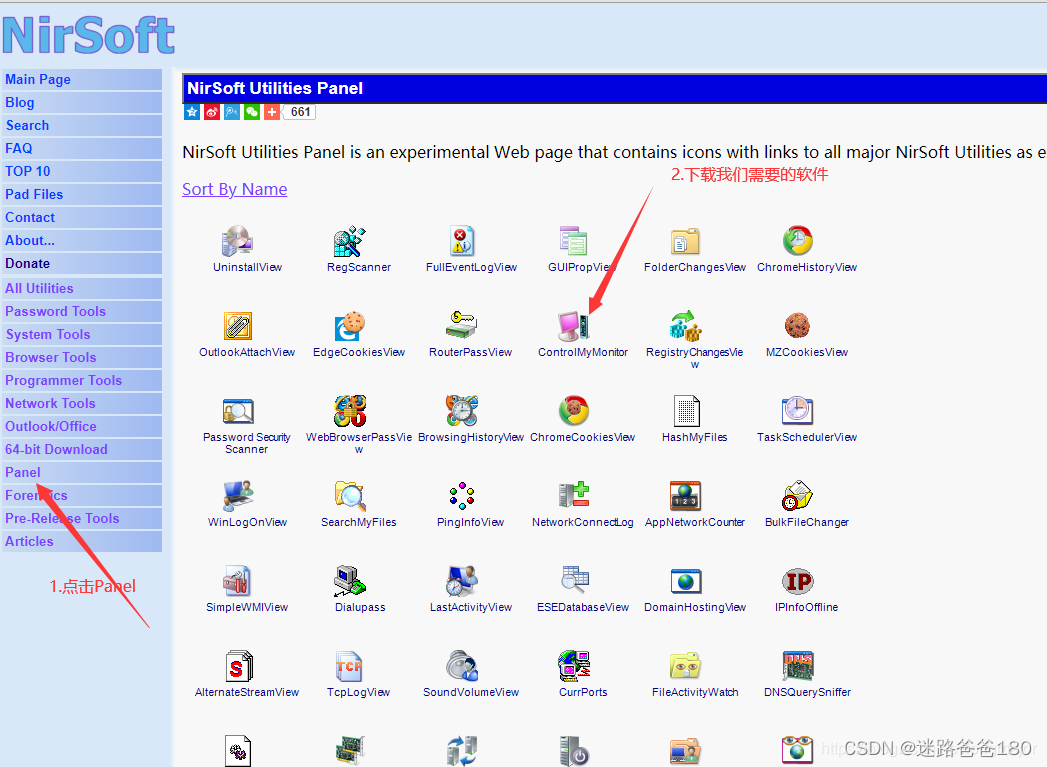Image resolution: width=1047 pixels, height=767 pixels.
Task: Open the ChromeCookiesView icon
Action: coord(574,411)
